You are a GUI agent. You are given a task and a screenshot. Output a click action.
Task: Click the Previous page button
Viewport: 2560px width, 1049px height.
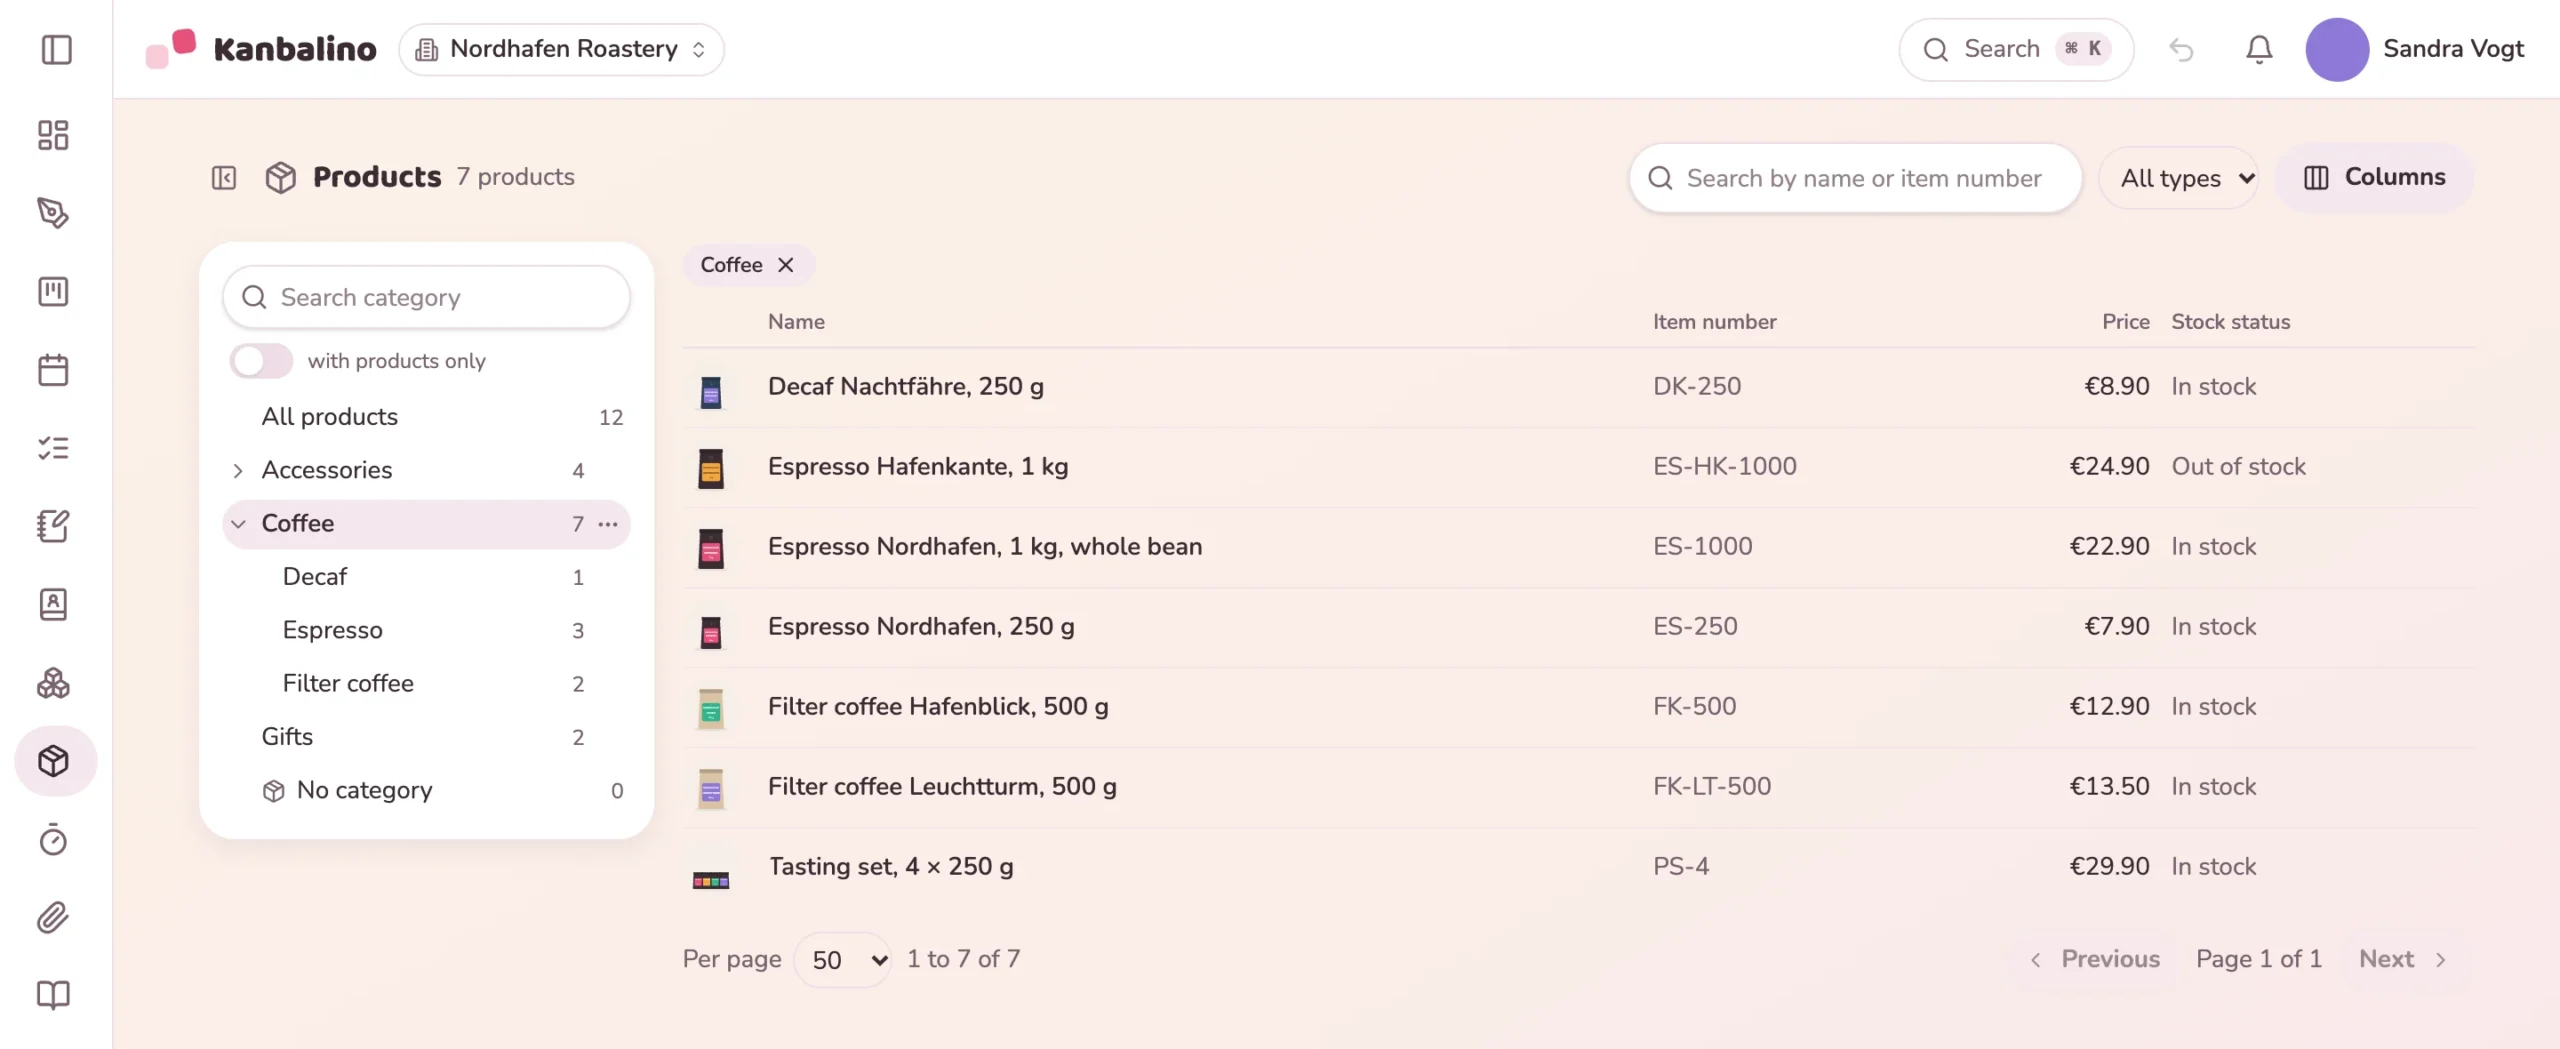(2094, 959)
